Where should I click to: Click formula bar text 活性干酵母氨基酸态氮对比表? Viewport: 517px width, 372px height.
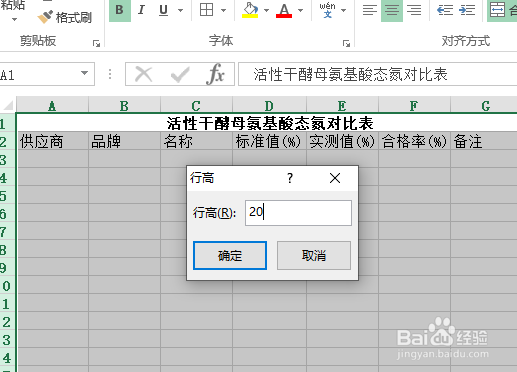[350, 74]
